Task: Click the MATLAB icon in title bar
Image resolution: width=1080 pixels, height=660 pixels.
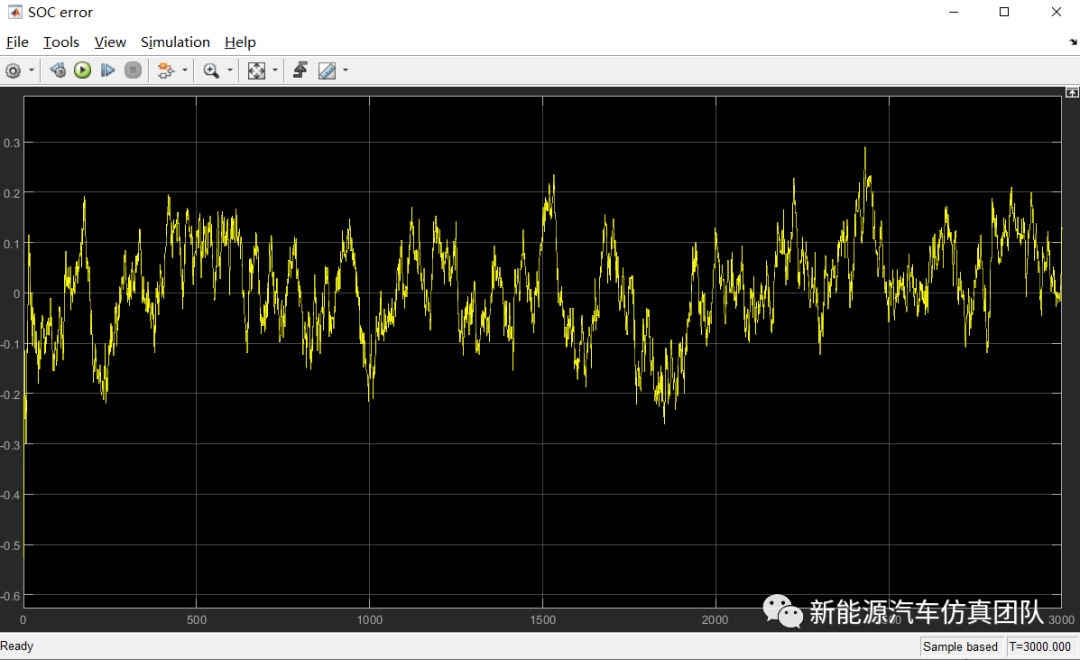Action: pyautogui.click(x=14, y=12)
